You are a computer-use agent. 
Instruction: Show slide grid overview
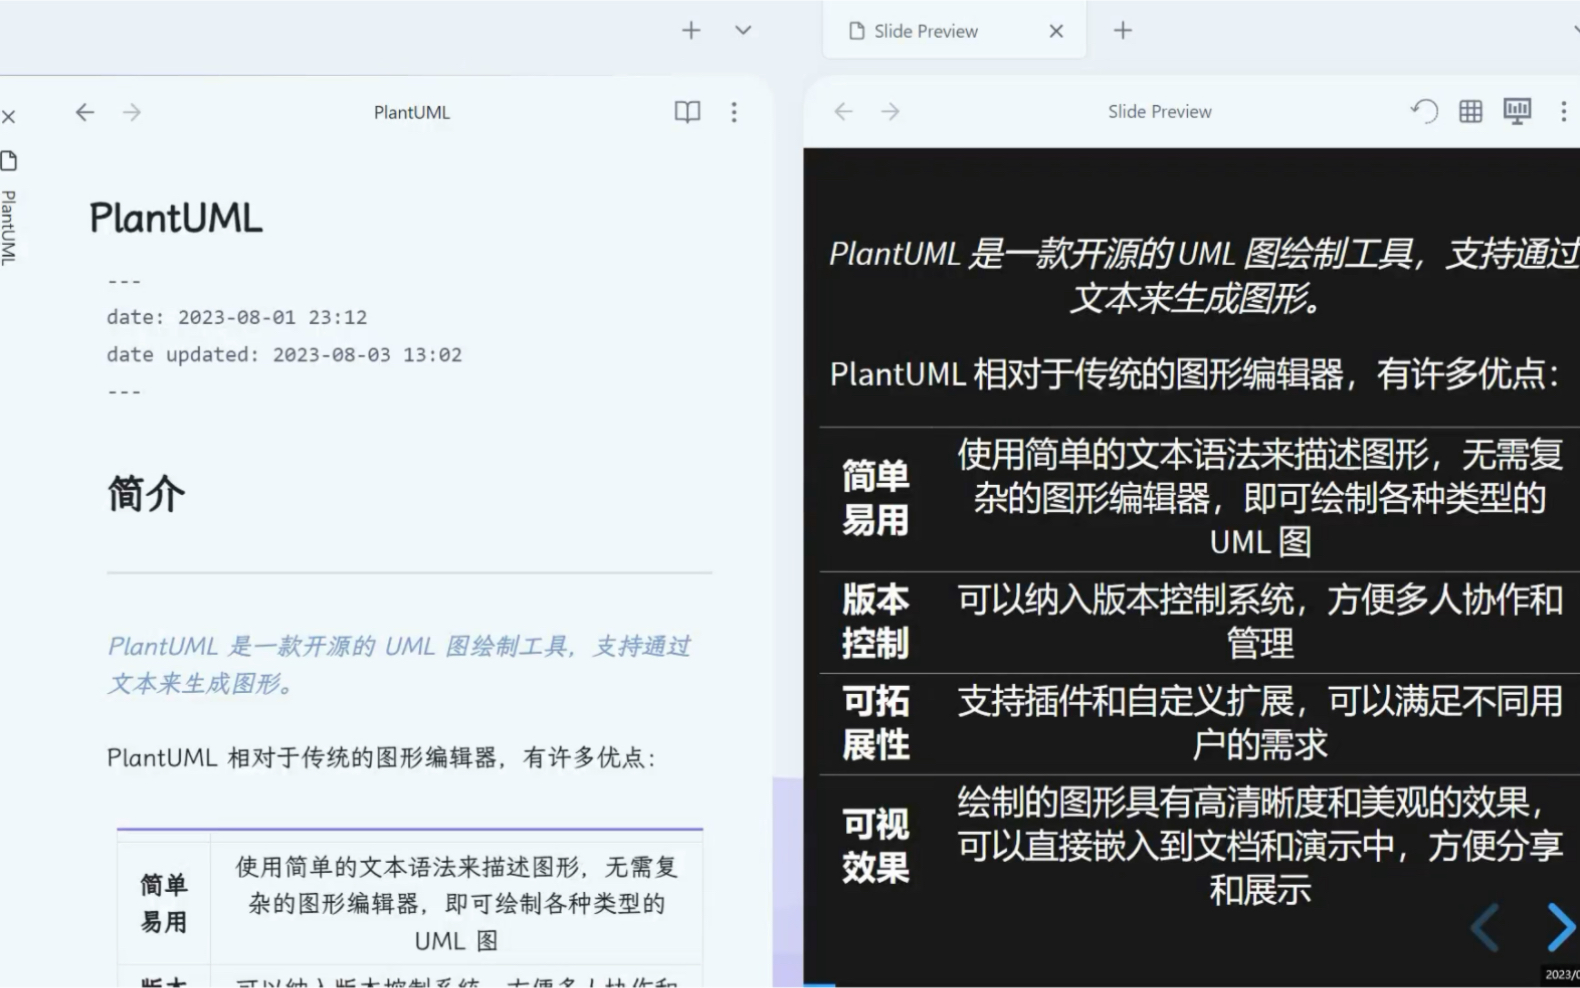click(1471, 111)
